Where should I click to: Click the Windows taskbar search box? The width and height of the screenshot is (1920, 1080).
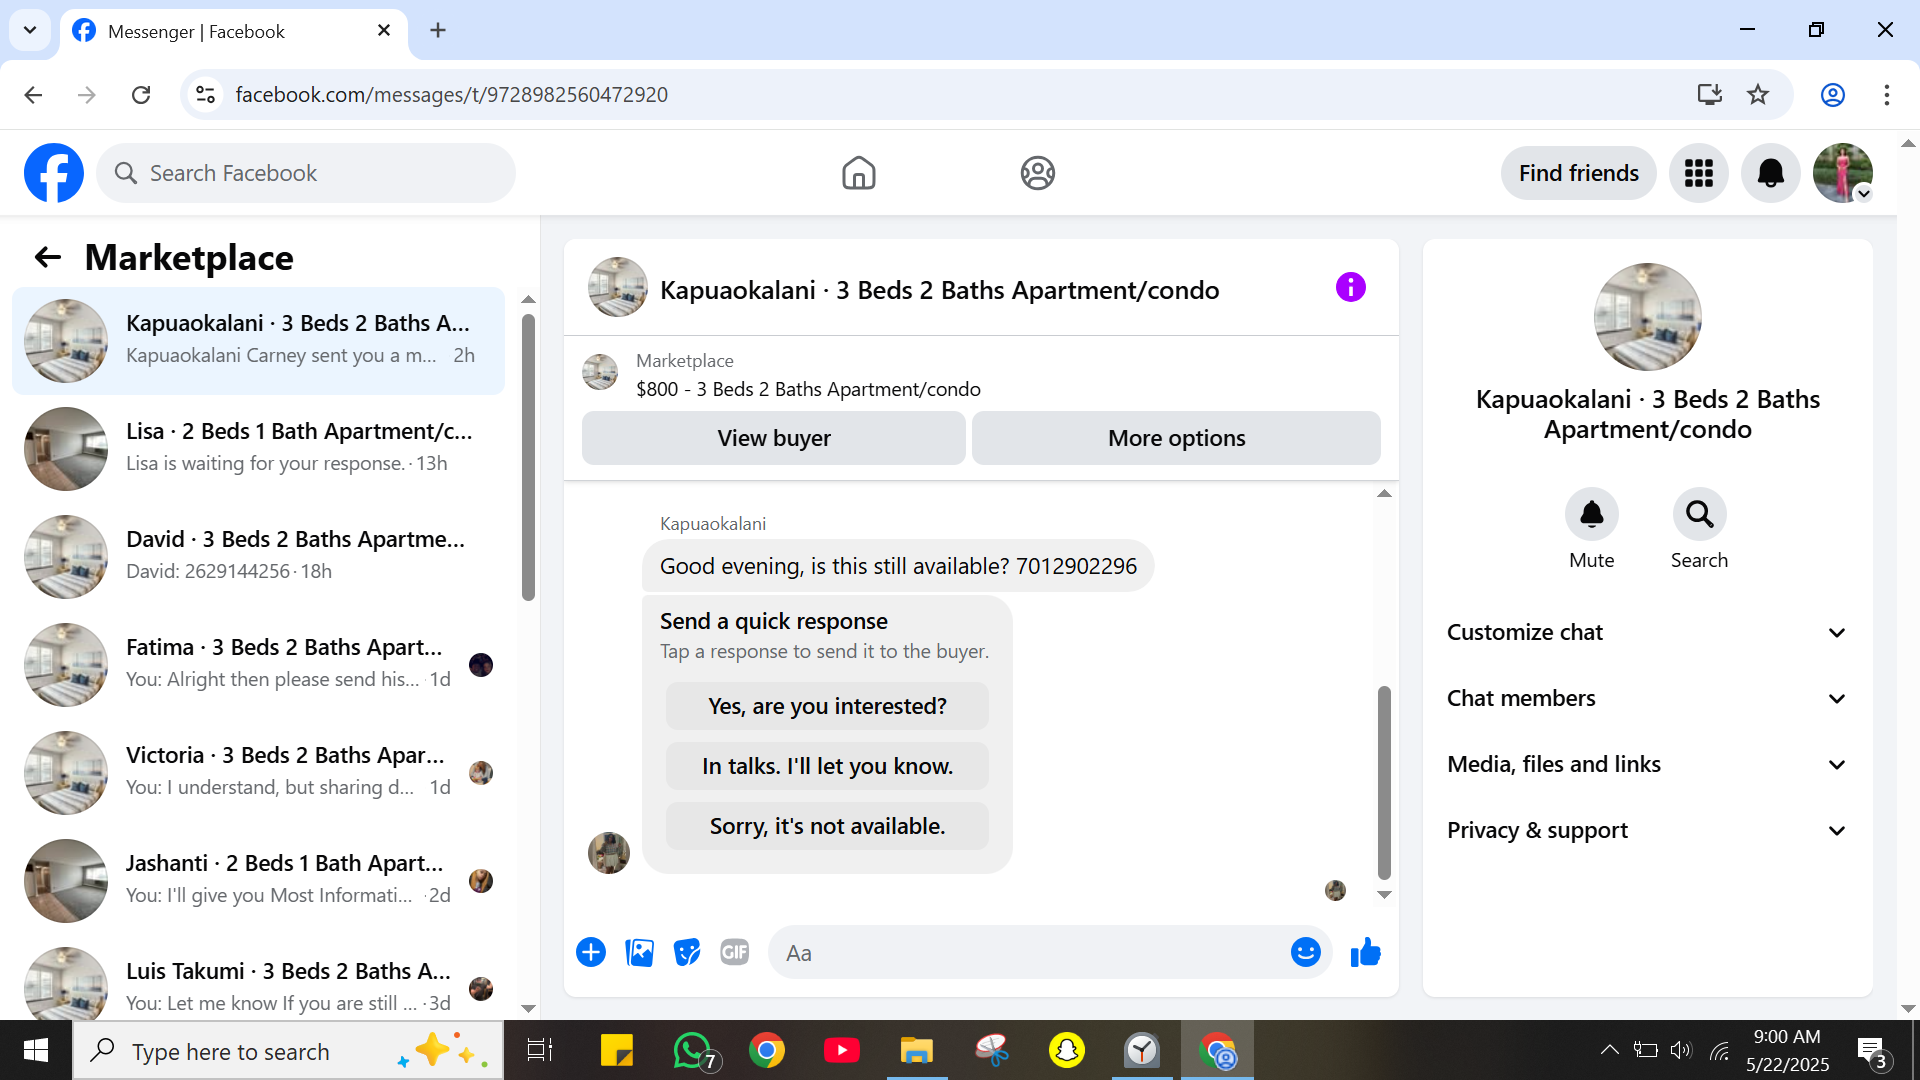(x=288, y=1051)
